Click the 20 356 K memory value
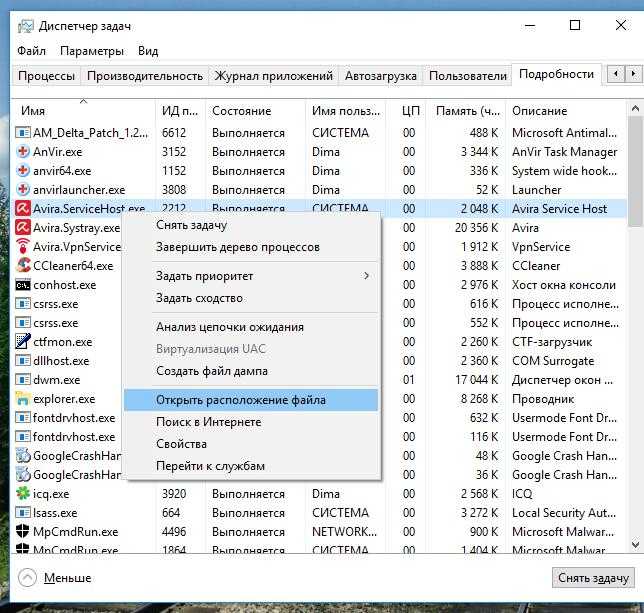Screen dimensions: 644x613 click(x=476, y=227)
